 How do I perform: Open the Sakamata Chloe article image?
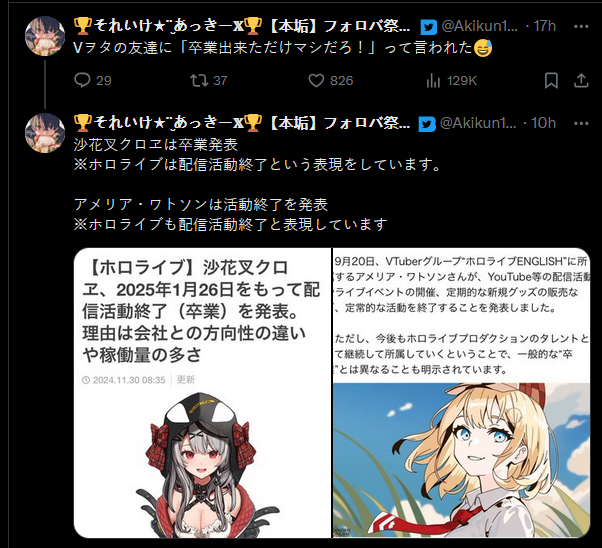(x=202, y=393)
